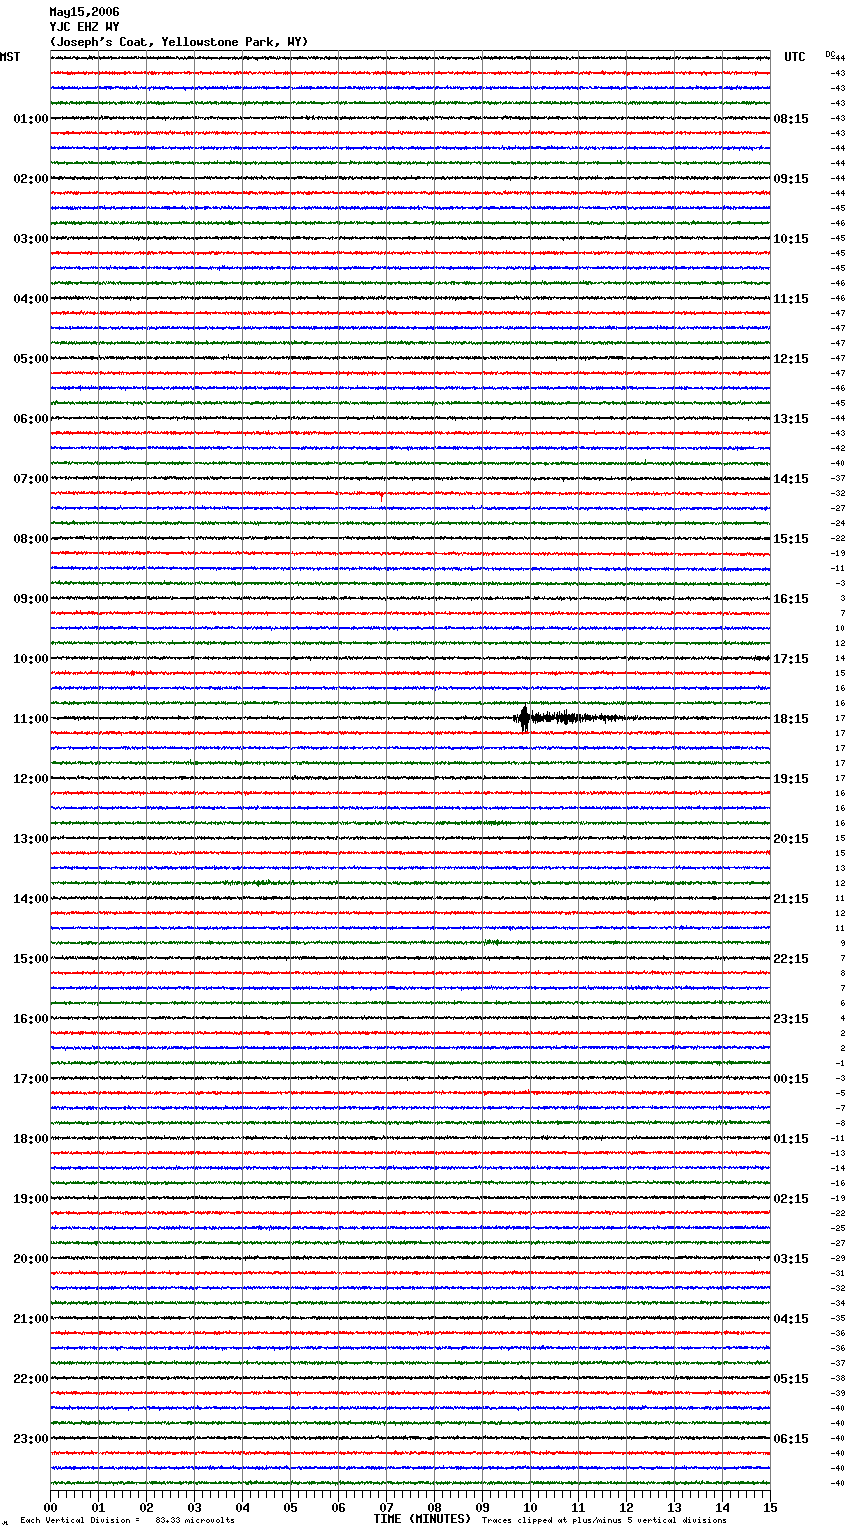Viewport: 850px width, 1534px height.
Task: Click the 23:15 UTC time label
Action: [x=791, y=1019]
